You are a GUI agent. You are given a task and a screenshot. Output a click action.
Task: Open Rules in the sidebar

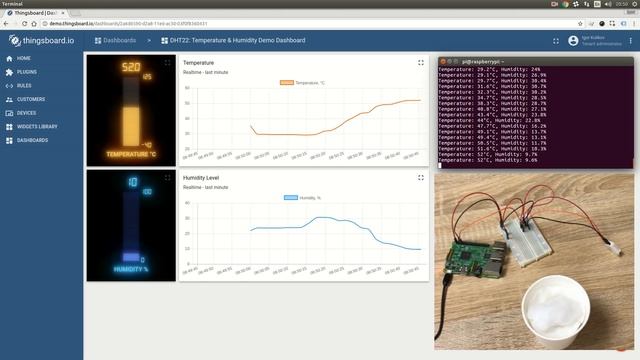click(x=41, y=86)
